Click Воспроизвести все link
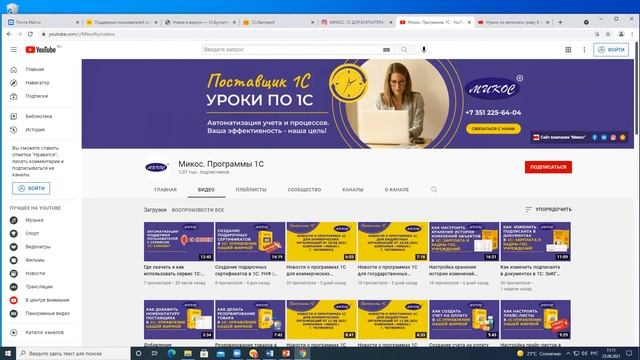The image size is (640, 360). pos(198,210)
